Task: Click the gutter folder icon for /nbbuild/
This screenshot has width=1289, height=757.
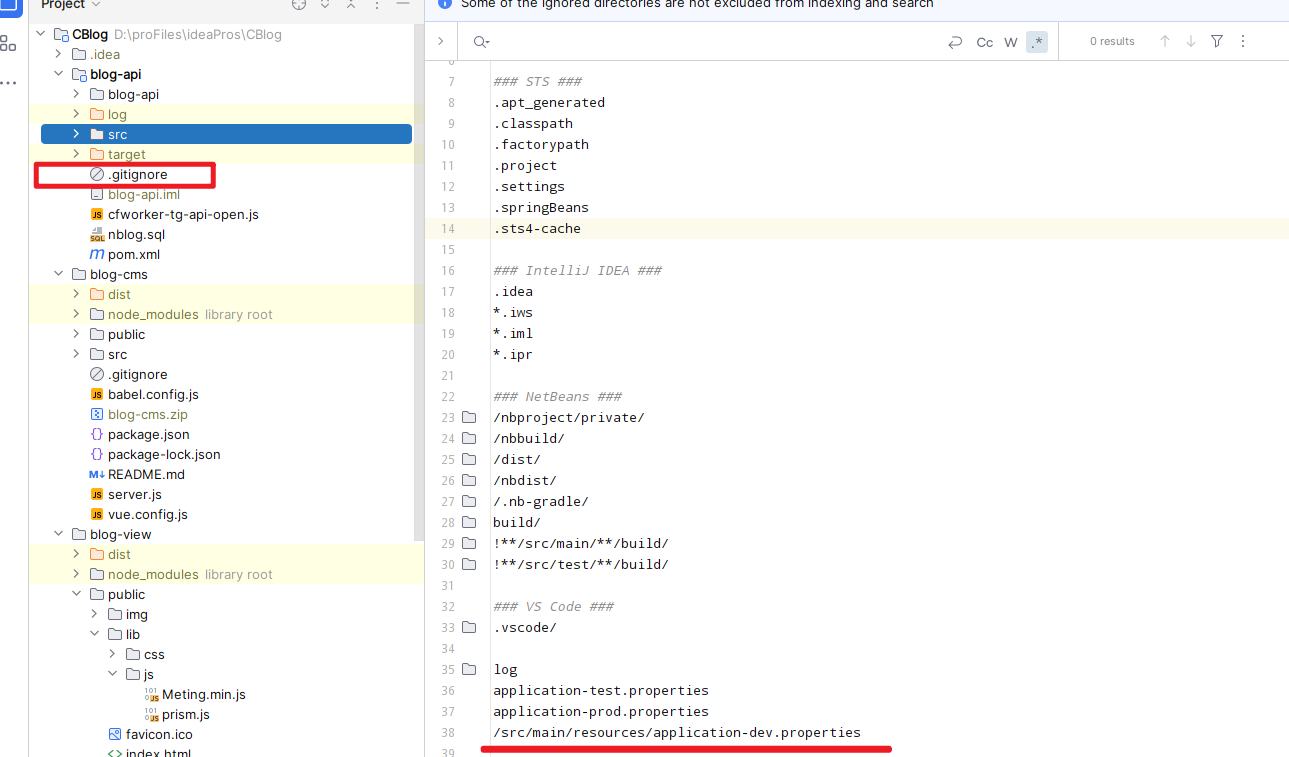Action: coord(469,438)
